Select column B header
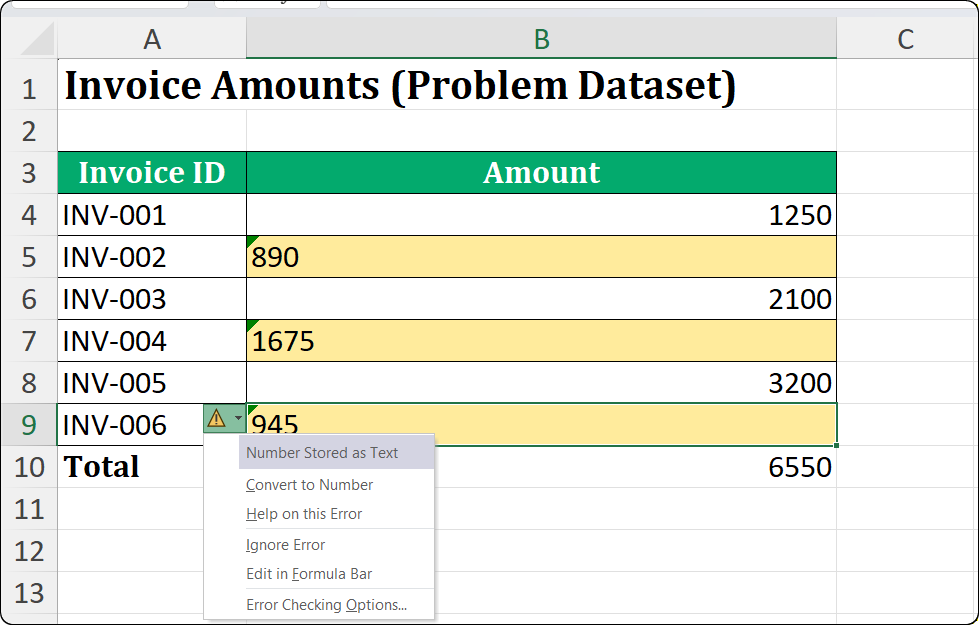 540,40
